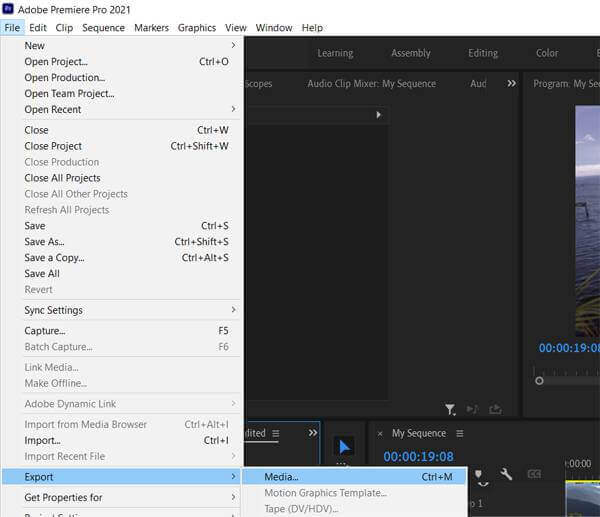600x517 pixels.
Task: Open the Sequence menu
Action: coord(103,28)
